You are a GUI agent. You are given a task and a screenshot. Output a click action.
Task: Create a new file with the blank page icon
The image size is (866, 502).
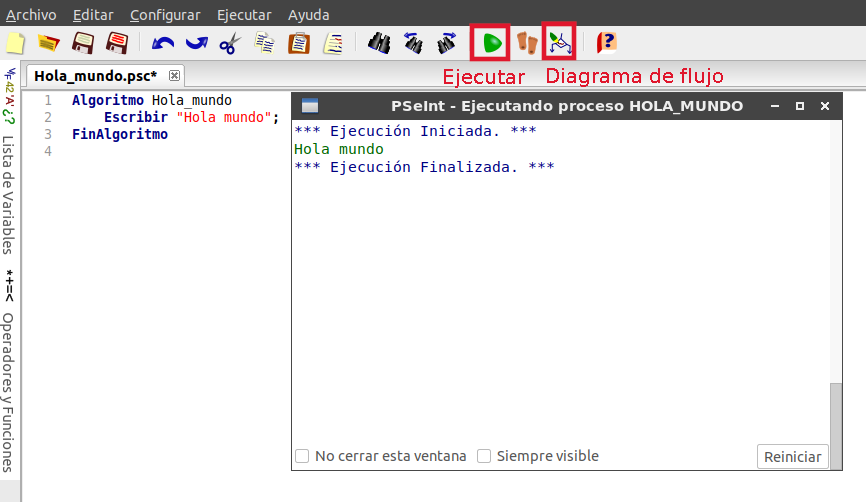[x=15, y=43]
